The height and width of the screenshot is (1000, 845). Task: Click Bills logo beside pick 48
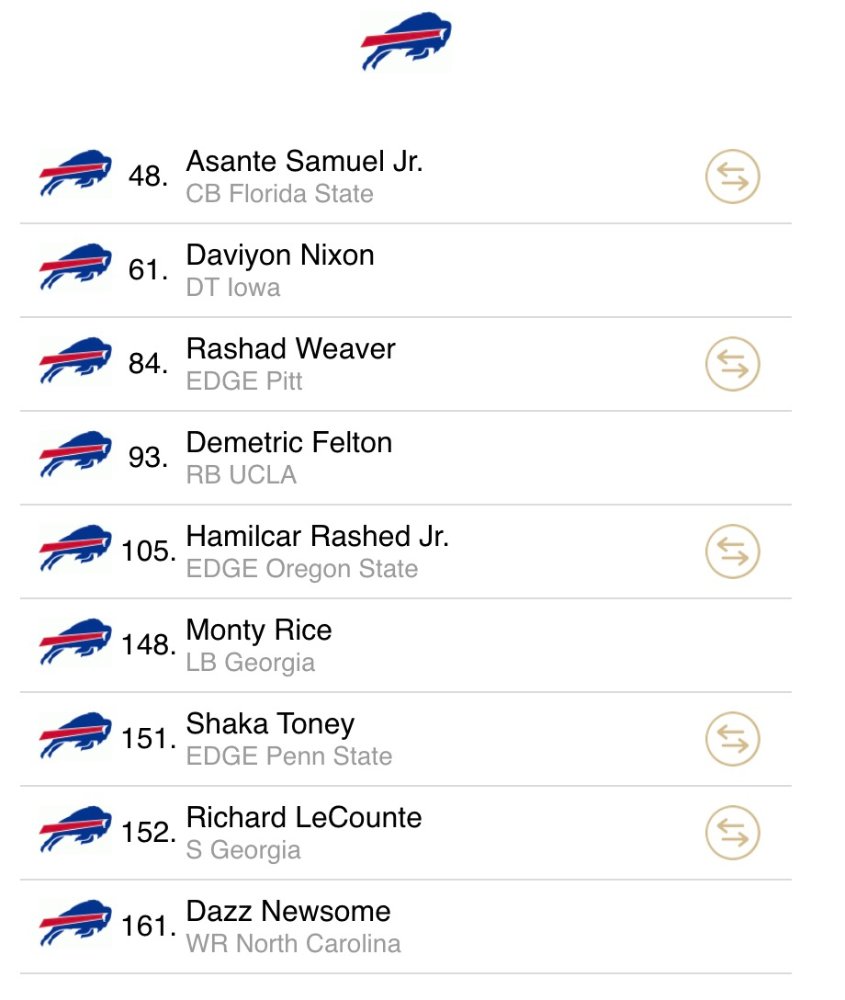75,173
